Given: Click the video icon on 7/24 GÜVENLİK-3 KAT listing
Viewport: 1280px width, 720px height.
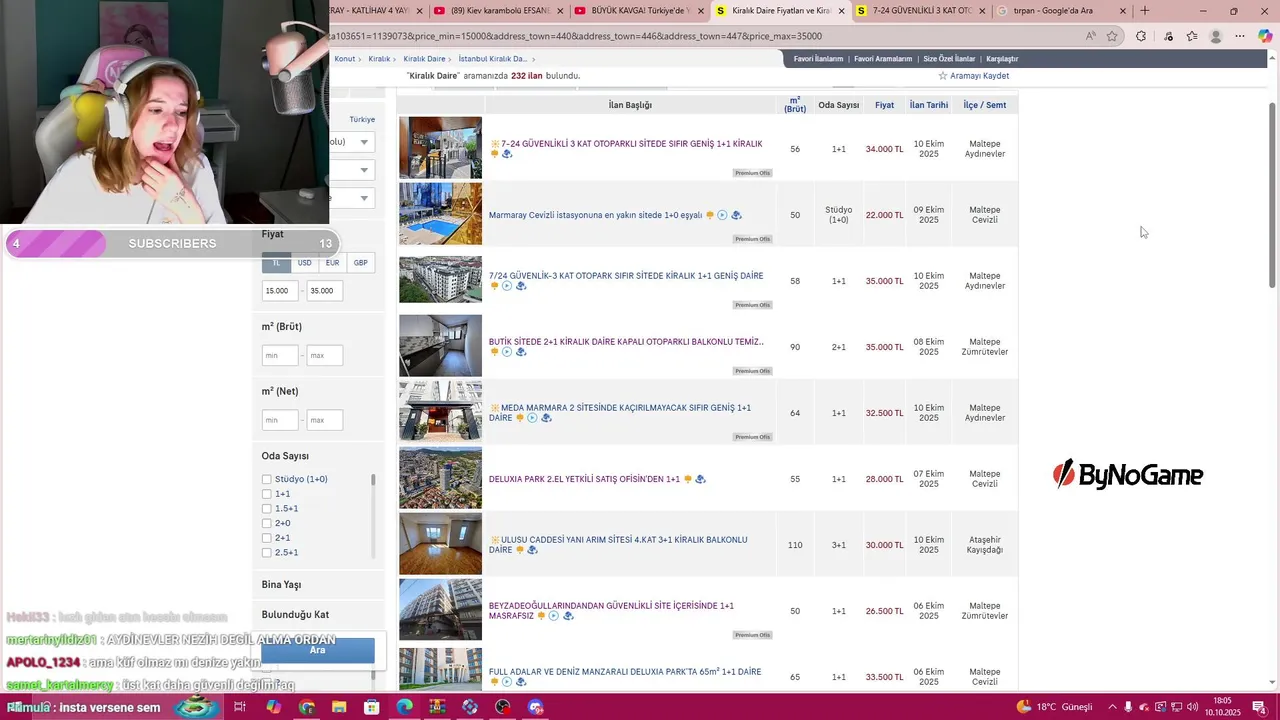Looking at the screenshot, I should [507, 286].
